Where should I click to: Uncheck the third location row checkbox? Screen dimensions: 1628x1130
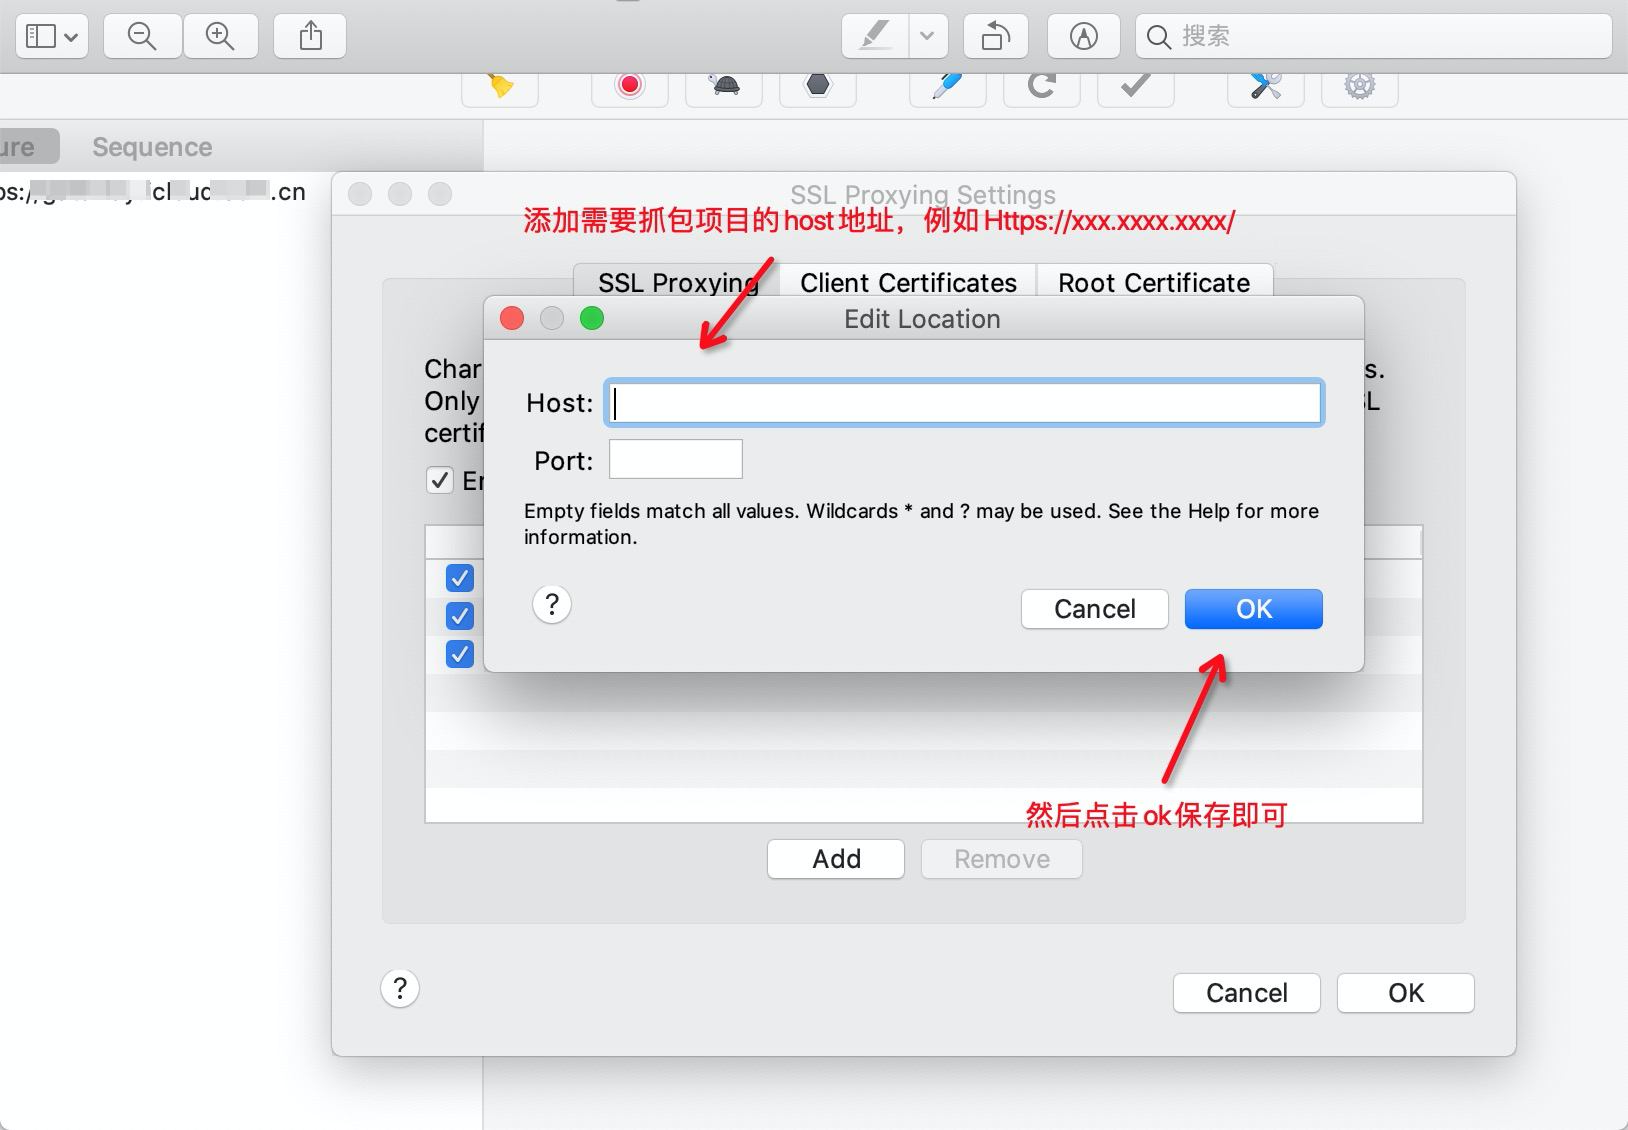point(460,654)
